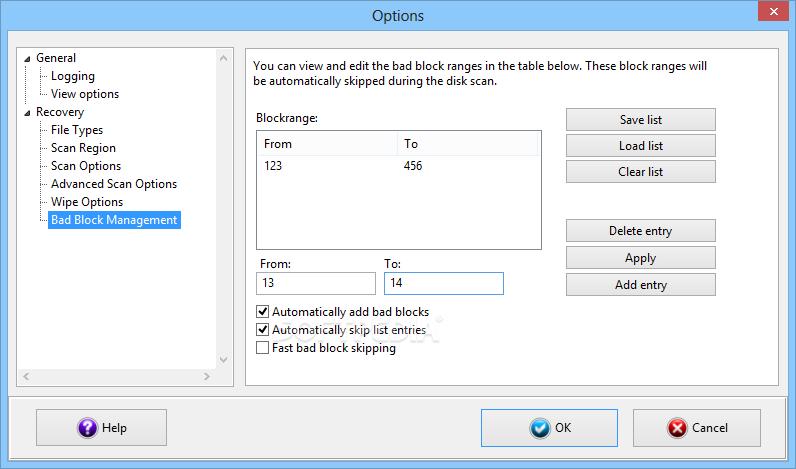
Task: Click the tree scroll up arrow
Action: coord(223,58)
